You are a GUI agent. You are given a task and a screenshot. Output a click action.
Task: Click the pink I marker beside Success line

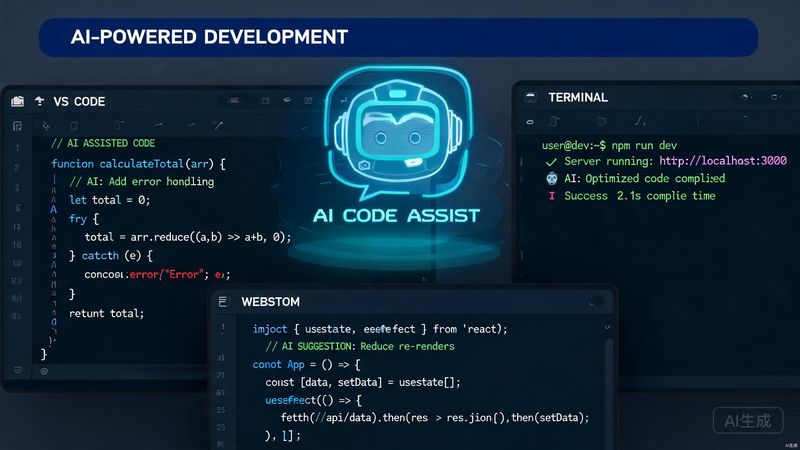552,196
